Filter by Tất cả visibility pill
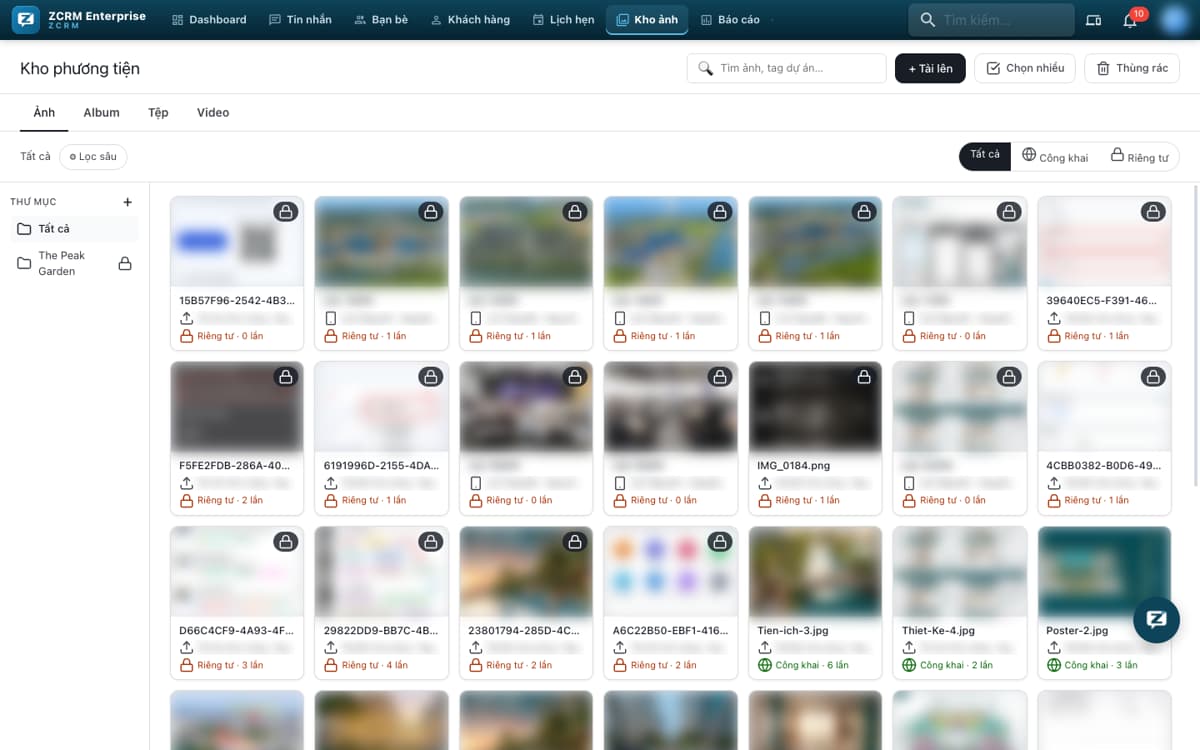Screen dimensions: 1200x750 click(x=985, y=155)
